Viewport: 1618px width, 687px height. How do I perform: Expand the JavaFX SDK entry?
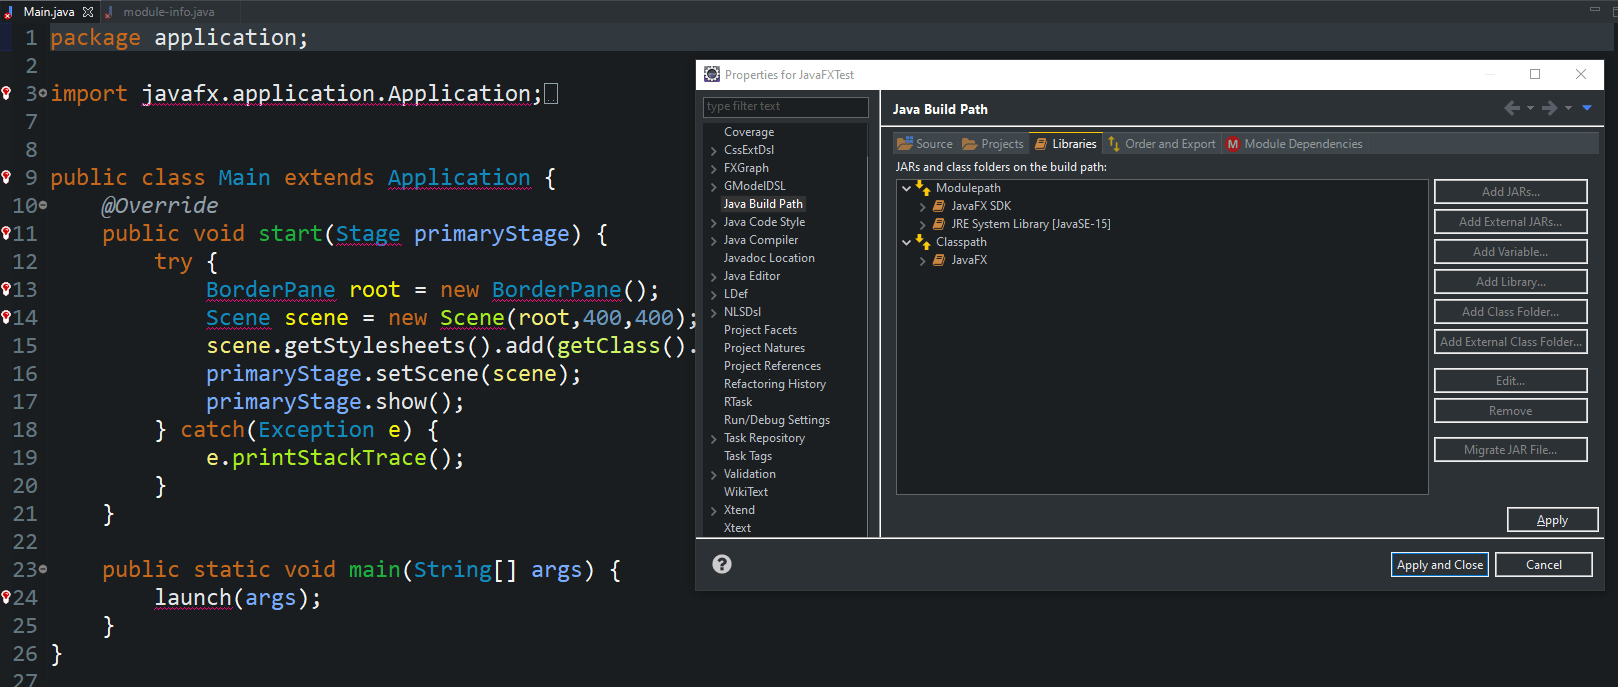click(x=923, y=206)
